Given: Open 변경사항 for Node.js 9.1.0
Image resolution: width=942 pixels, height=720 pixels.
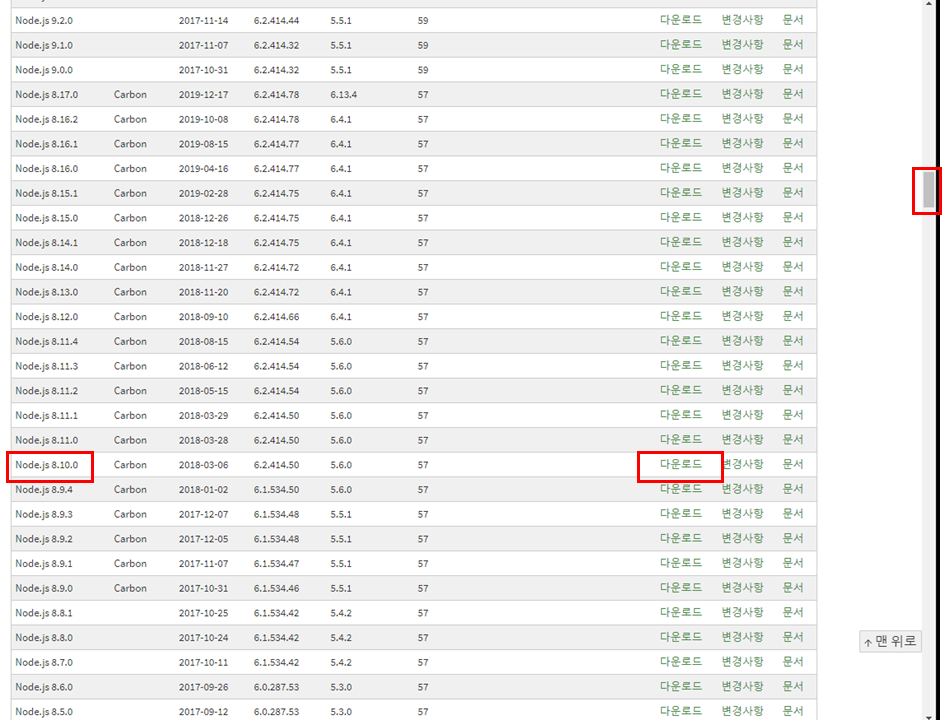Looking at the screenshot, I should click(x=743, y=44).
